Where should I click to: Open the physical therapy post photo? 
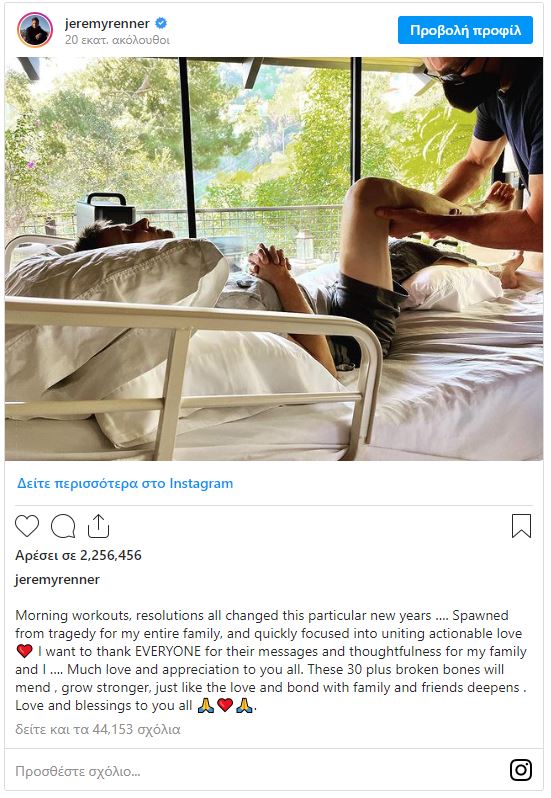click(274, 259)
